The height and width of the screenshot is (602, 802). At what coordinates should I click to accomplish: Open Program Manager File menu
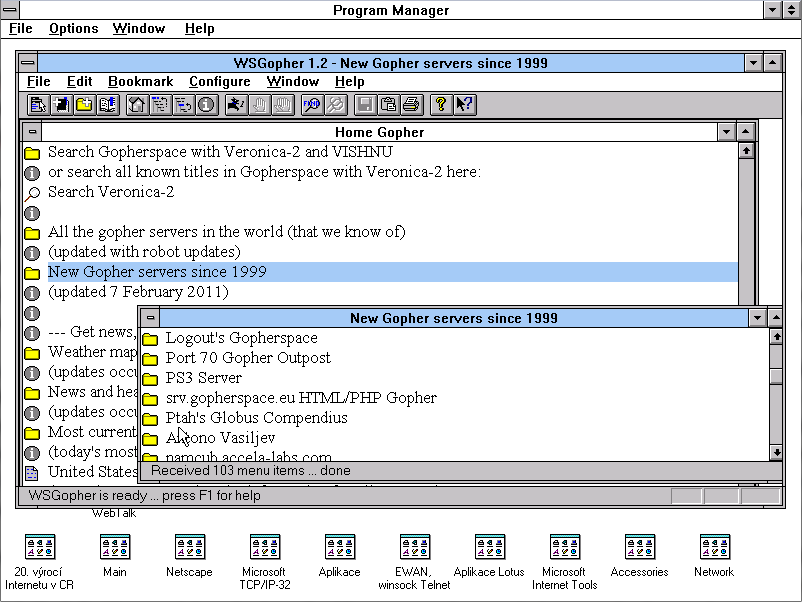[x=20, y=29]
